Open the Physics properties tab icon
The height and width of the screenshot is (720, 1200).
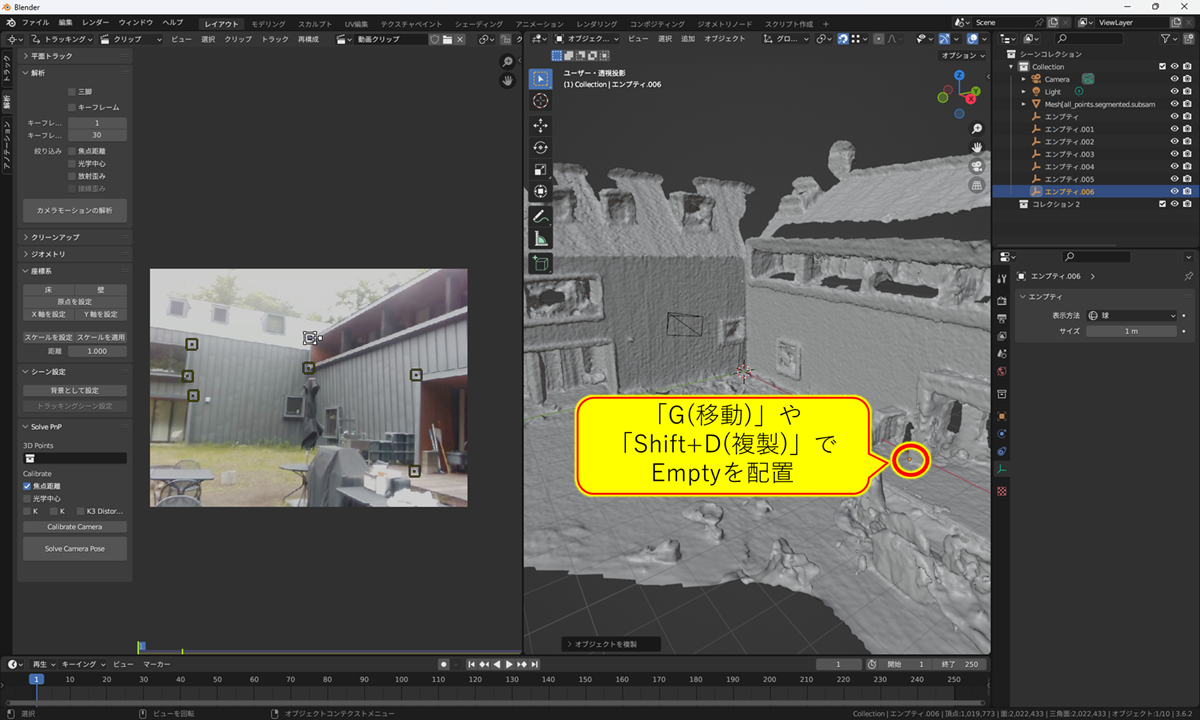coord(1002,433)
